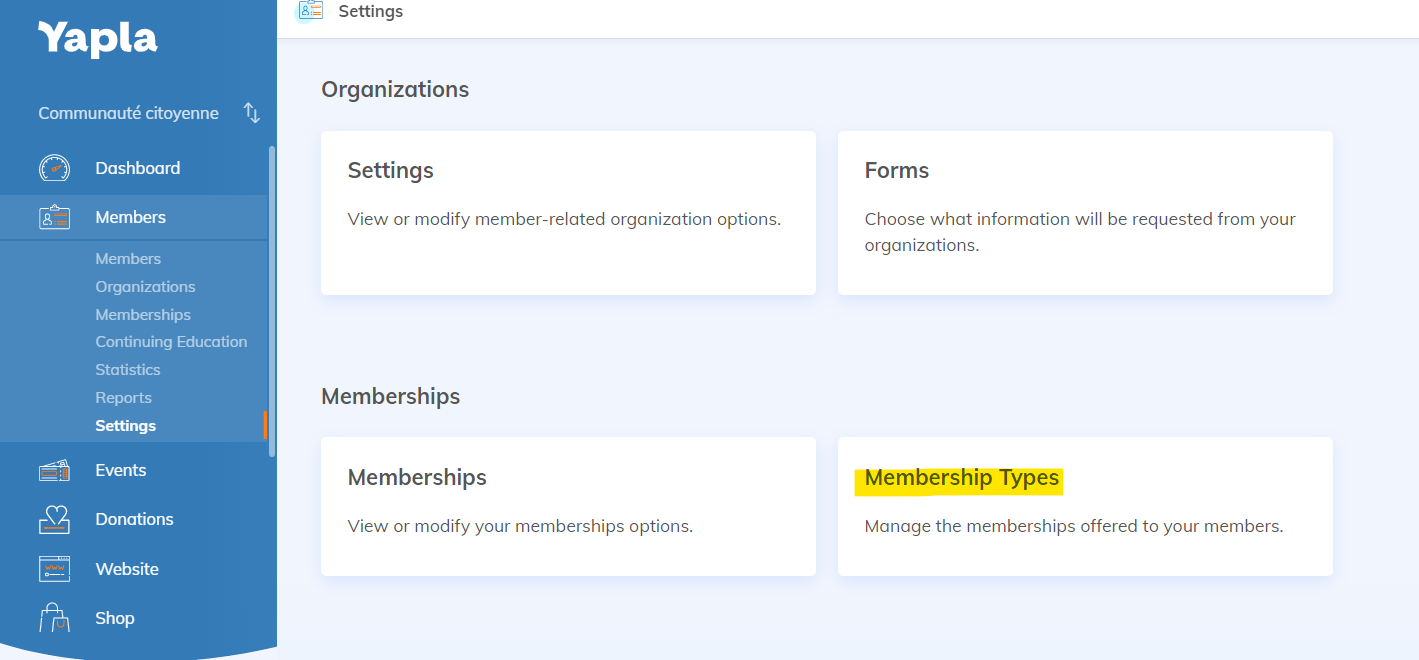Open the Membership Types card
Viewport: 1419px width, 660px height.
pyautogui.click(x=960, y=477)
